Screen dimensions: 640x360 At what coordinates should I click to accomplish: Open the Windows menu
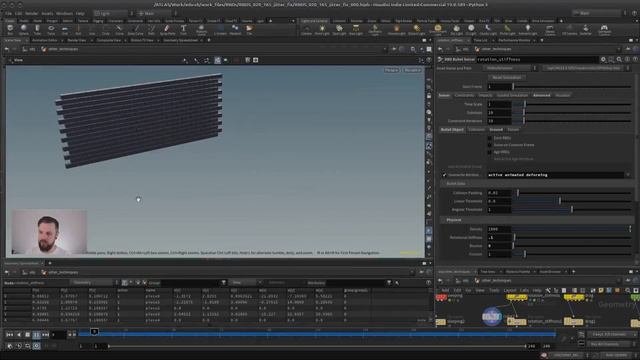[64, 13]
